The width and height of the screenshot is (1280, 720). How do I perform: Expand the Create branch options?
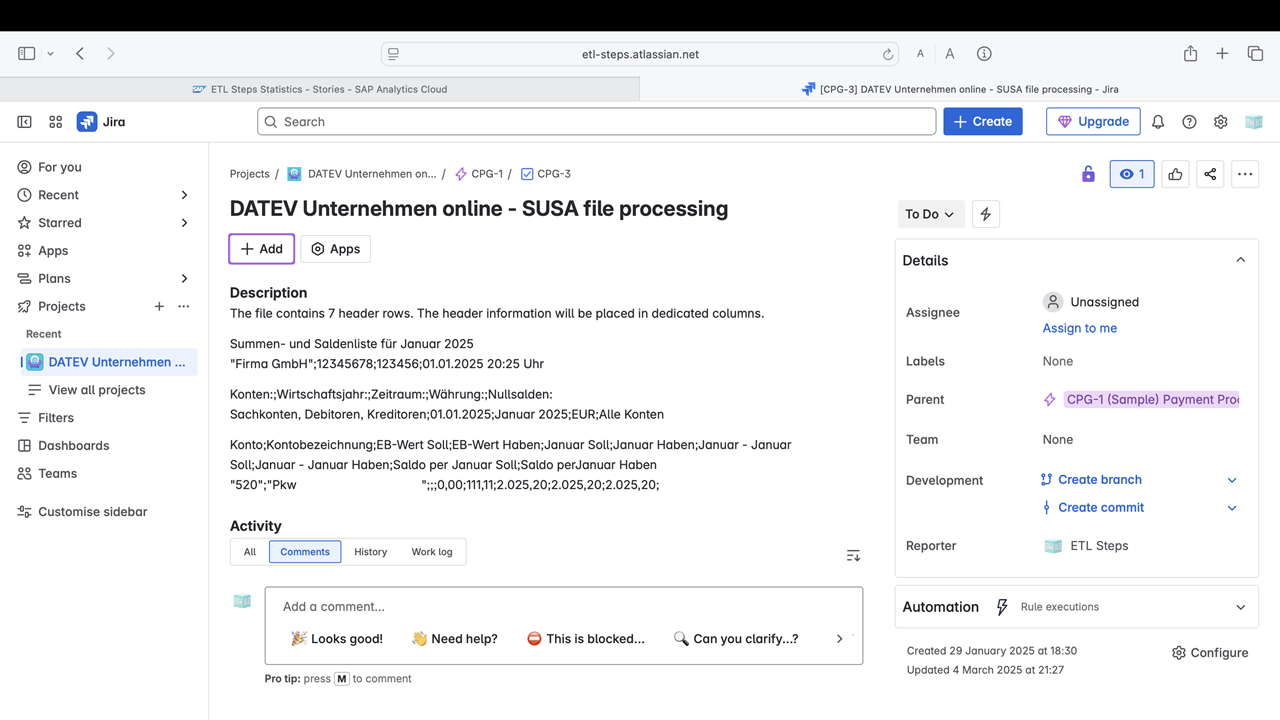tap(1232, 479)
